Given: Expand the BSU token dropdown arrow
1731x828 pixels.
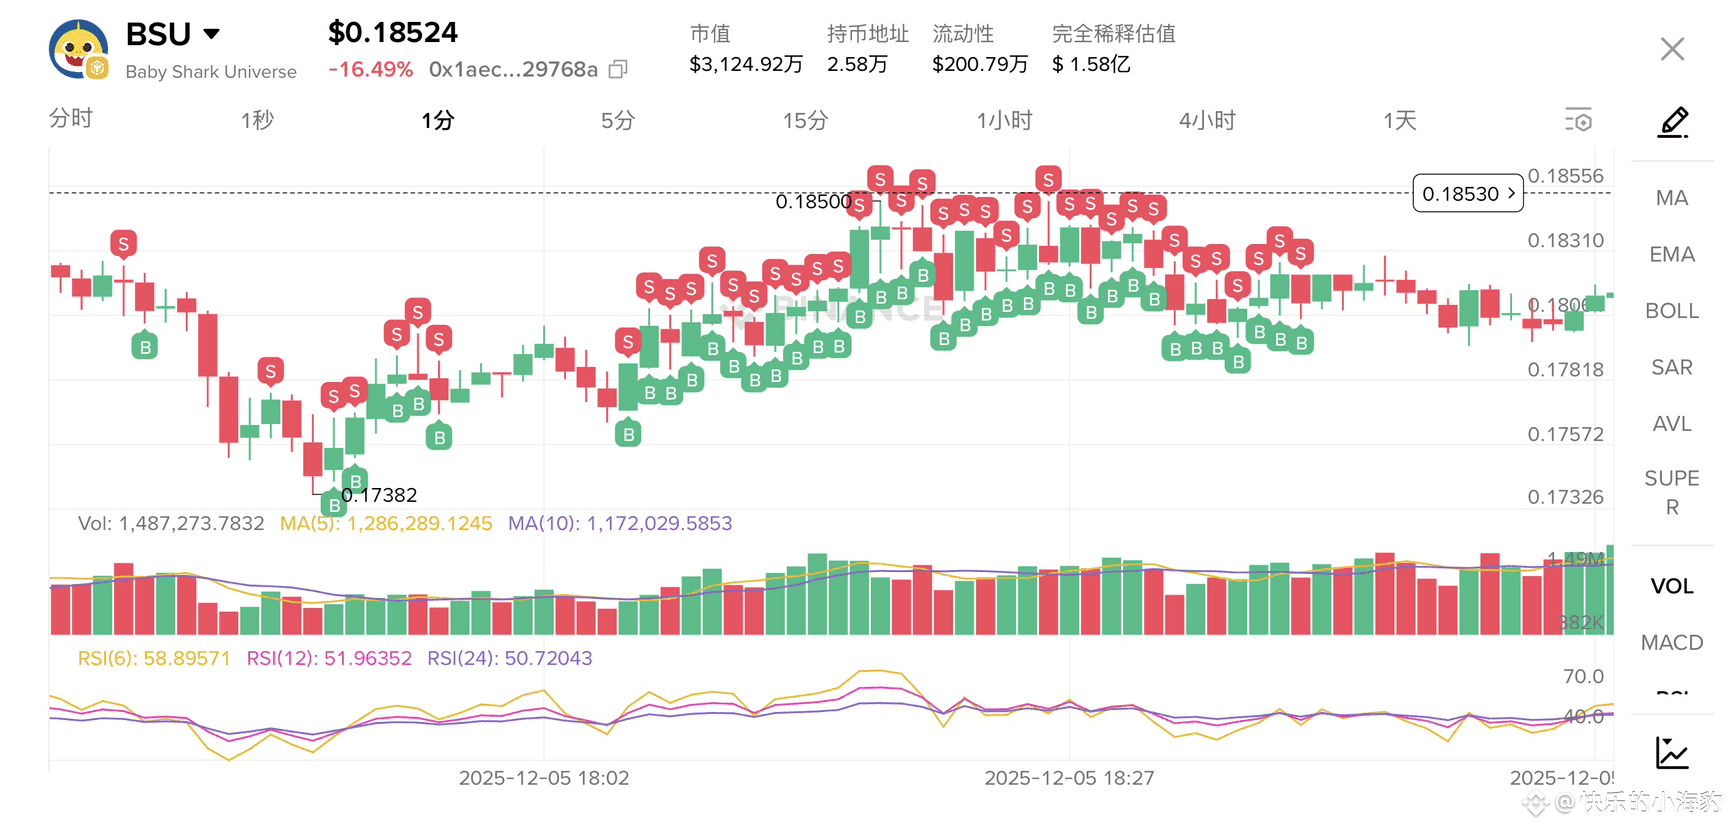Looking at the screenshot, I should (211, 34).
